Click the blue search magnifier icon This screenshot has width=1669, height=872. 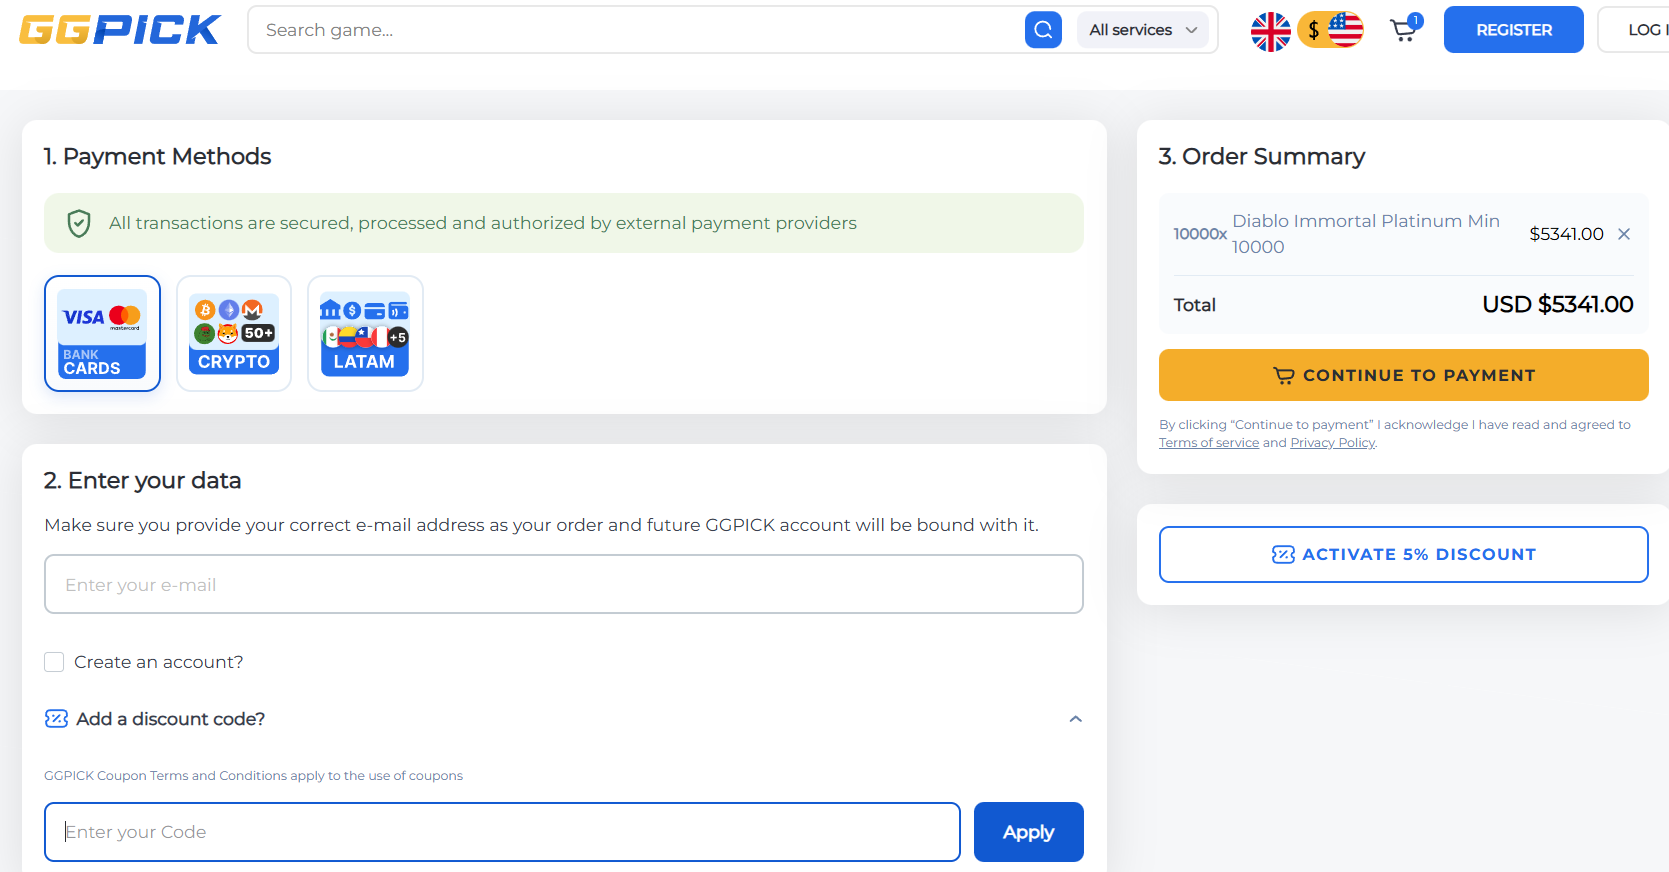(1043, 30)
